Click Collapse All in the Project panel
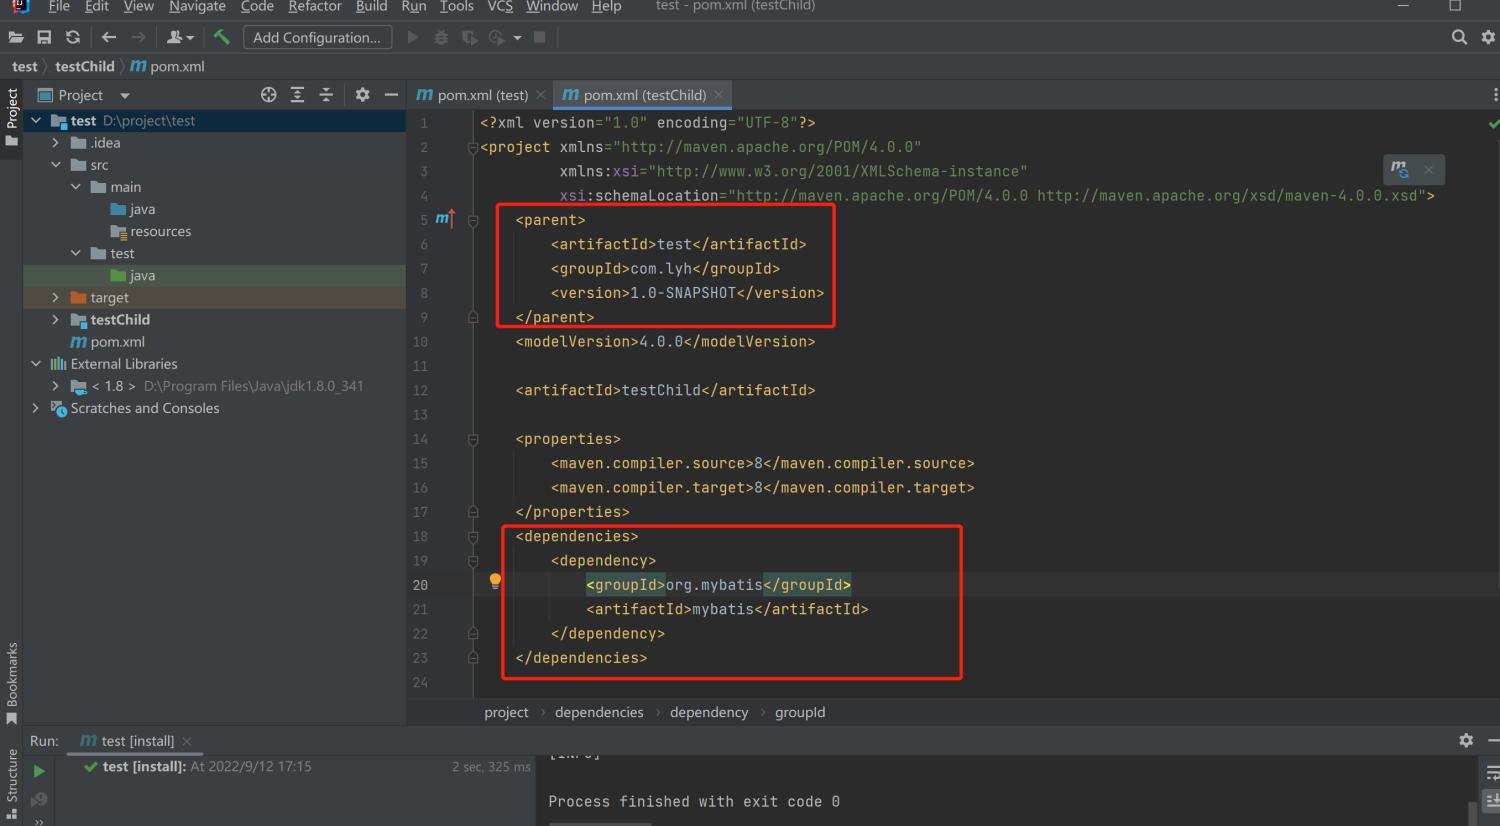1500x826 pixels. coord(325,95)
